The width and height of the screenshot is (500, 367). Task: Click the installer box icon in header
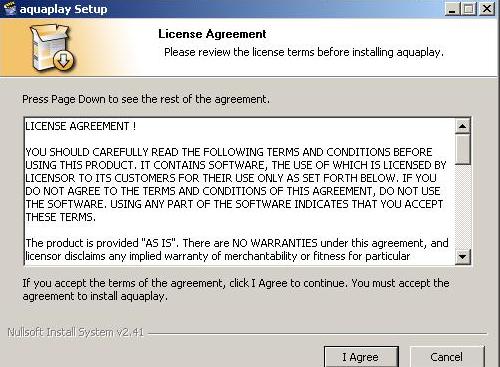[x=52, y=47]
